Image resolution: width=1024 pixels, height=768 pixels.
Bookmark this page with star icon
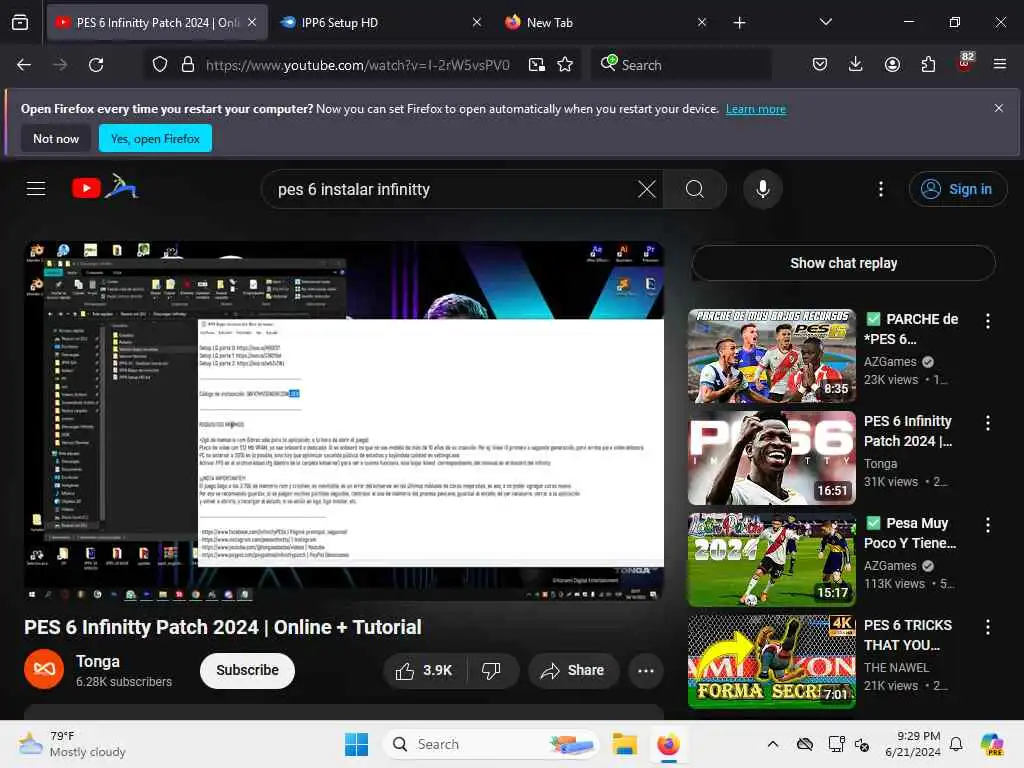pos(565,65)
